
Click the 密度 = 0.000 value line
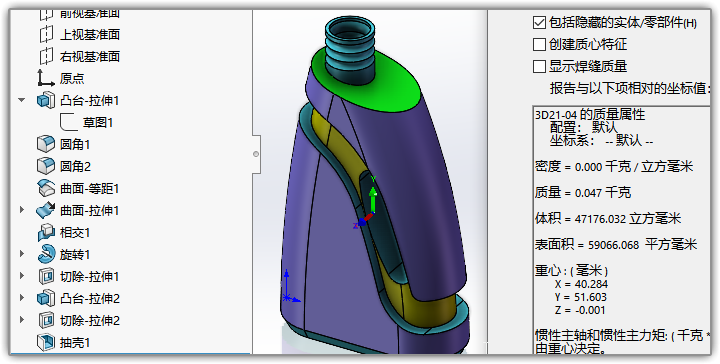[614, 166]
